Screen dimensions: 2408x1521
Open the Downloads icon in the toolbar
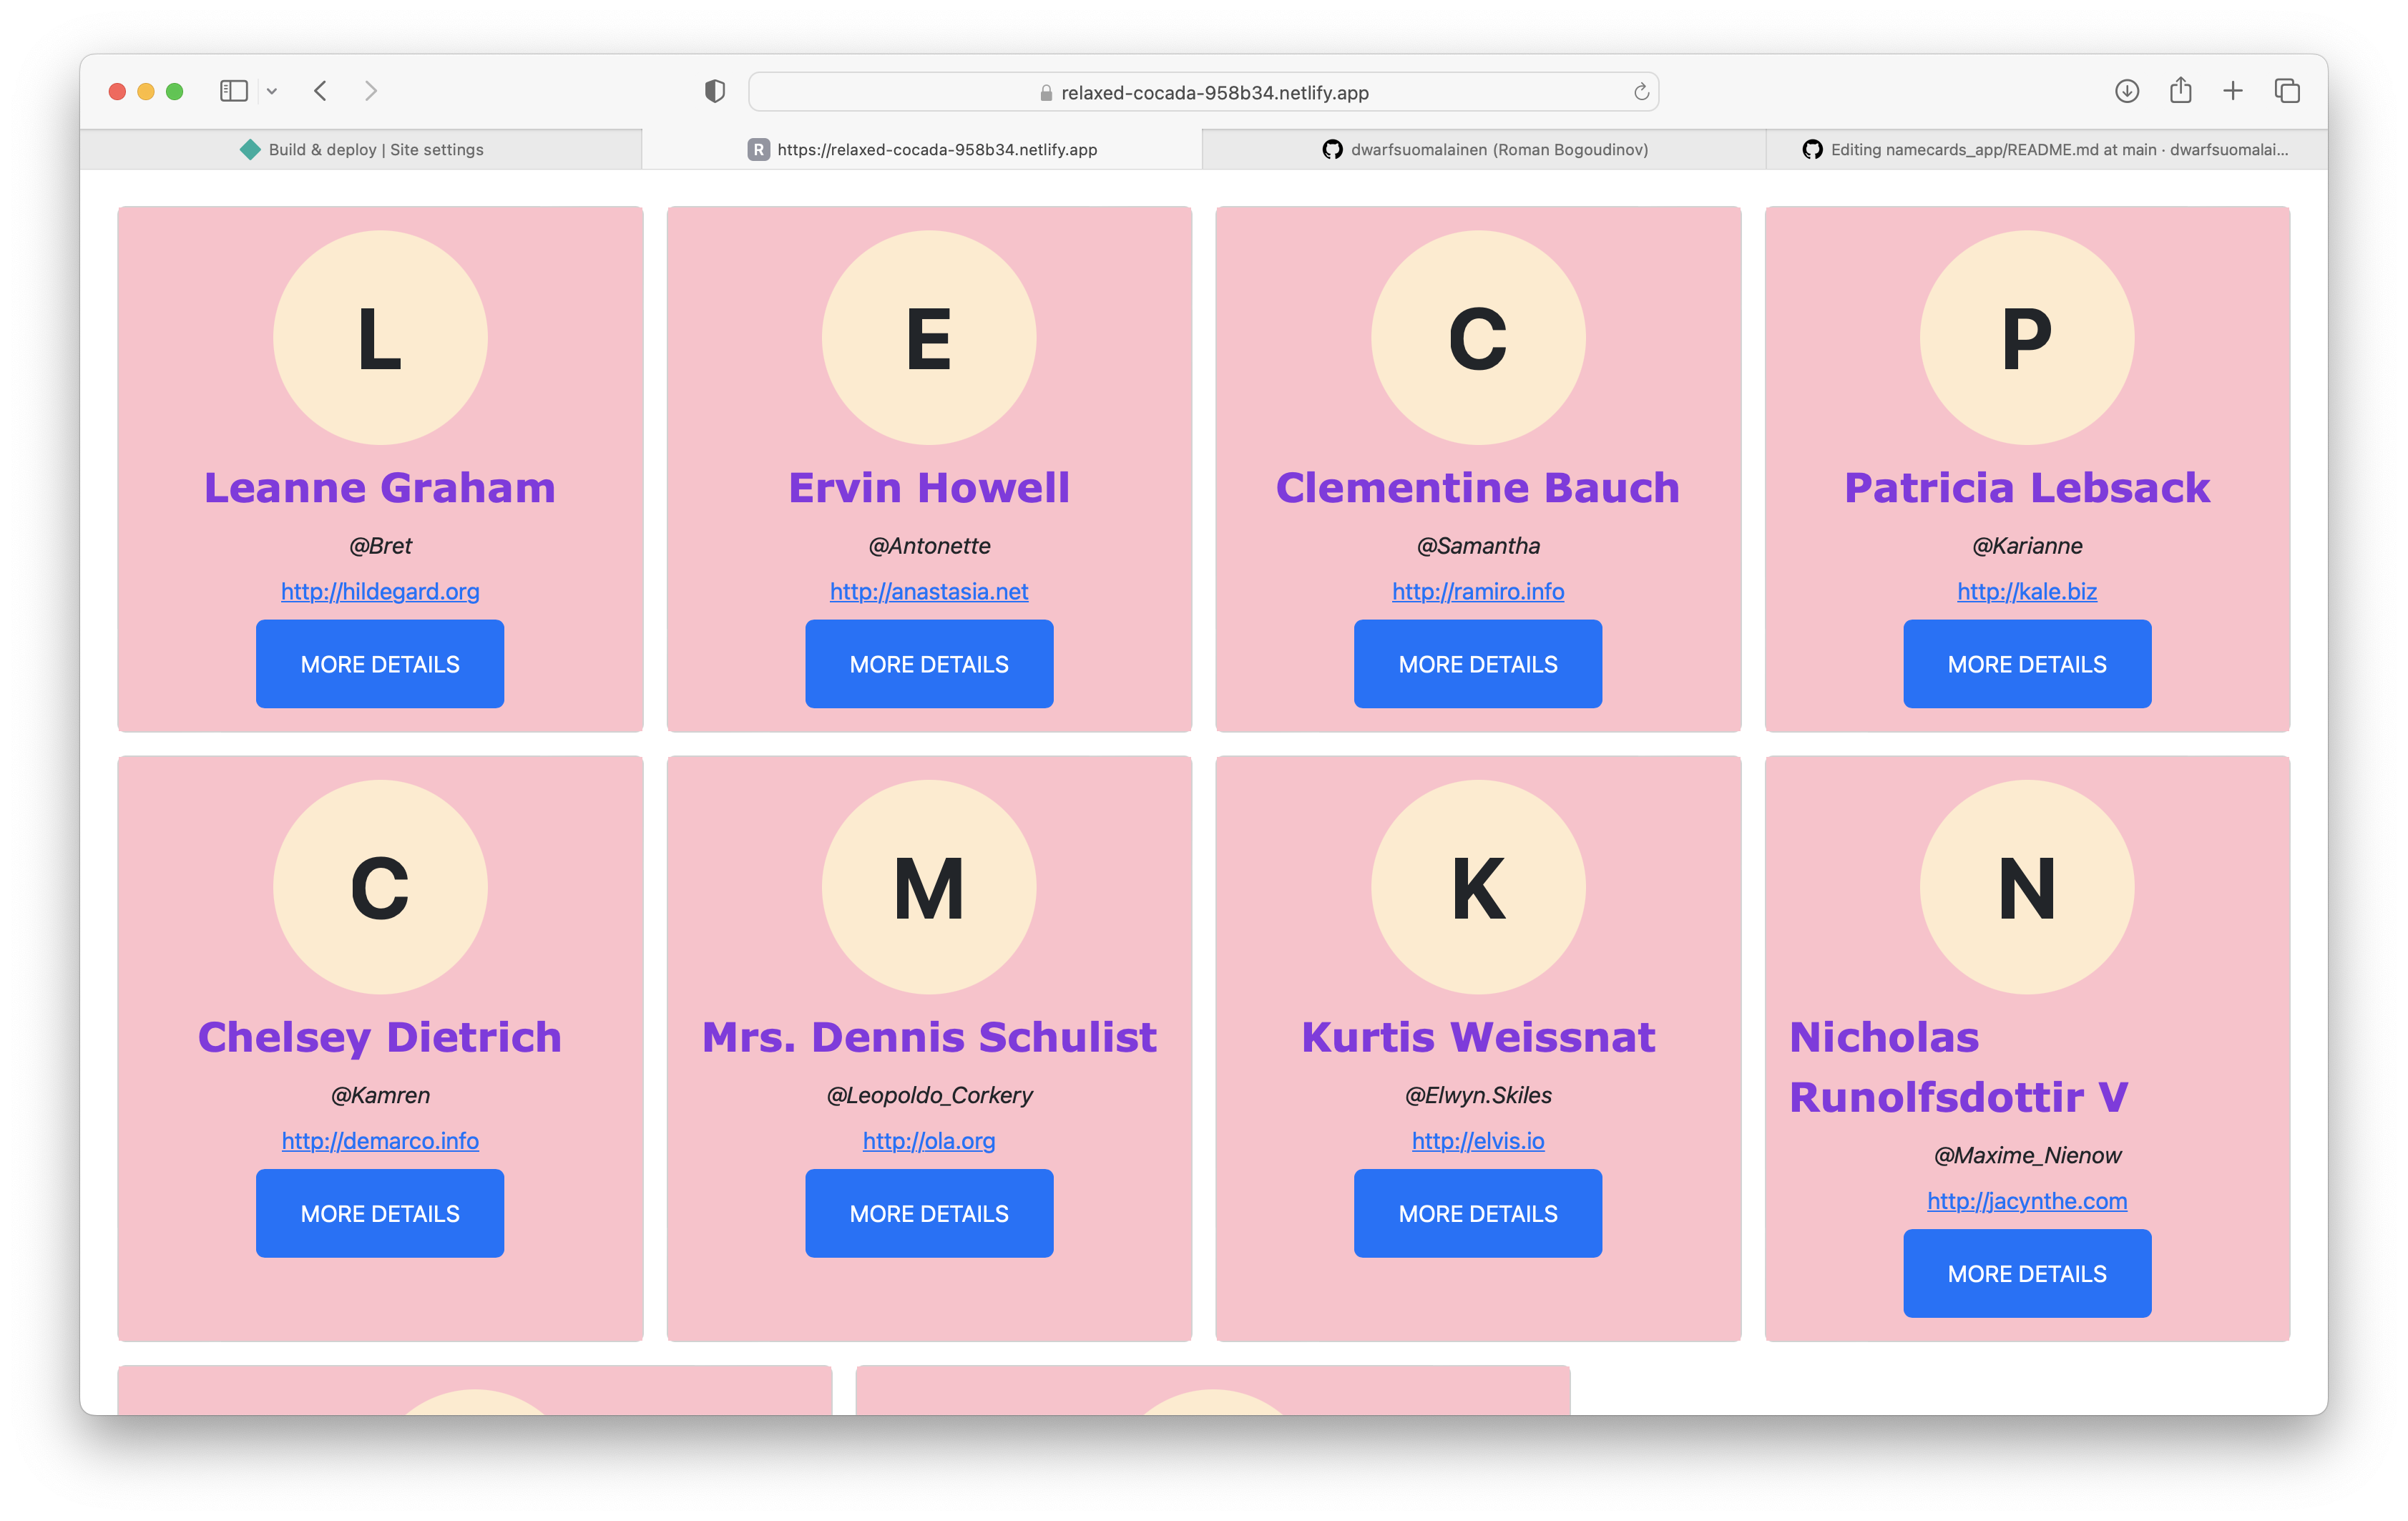[2128, 91]
